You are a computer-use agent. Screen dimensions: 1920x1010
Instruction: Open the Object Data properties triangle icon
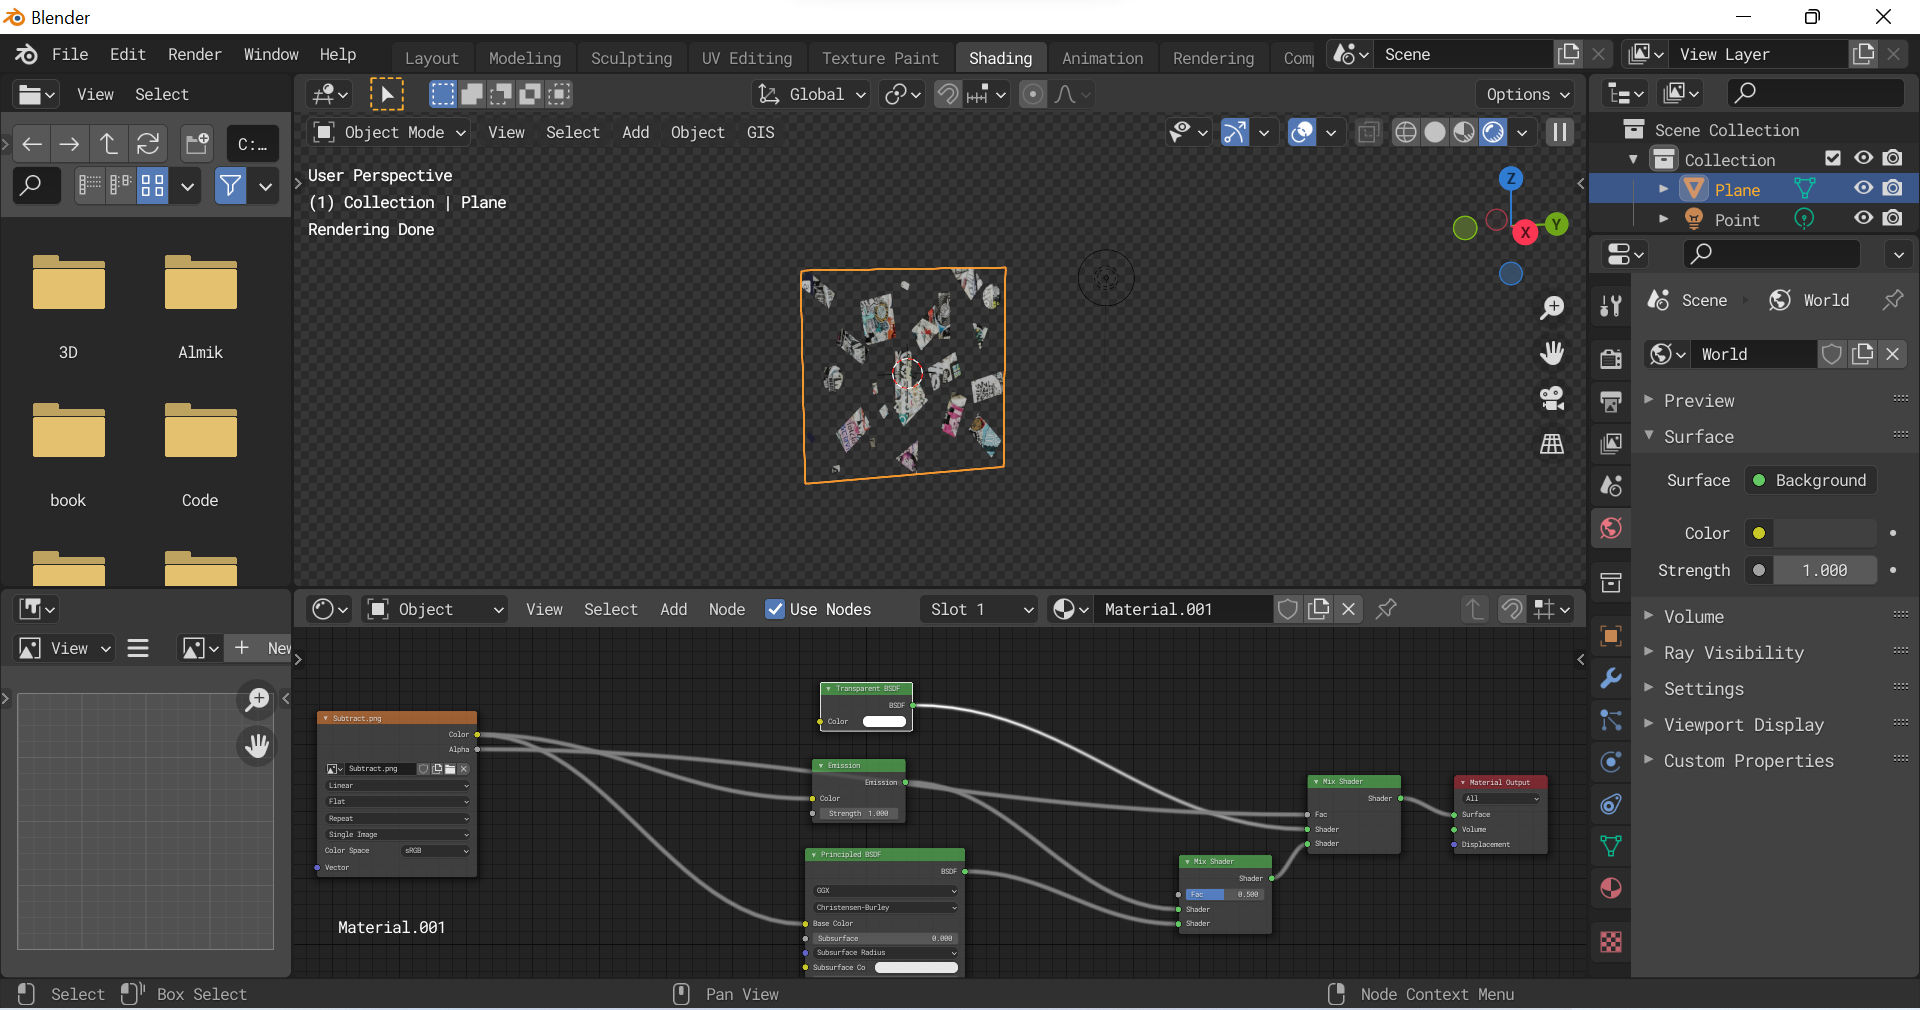[x=1611, y=846]
